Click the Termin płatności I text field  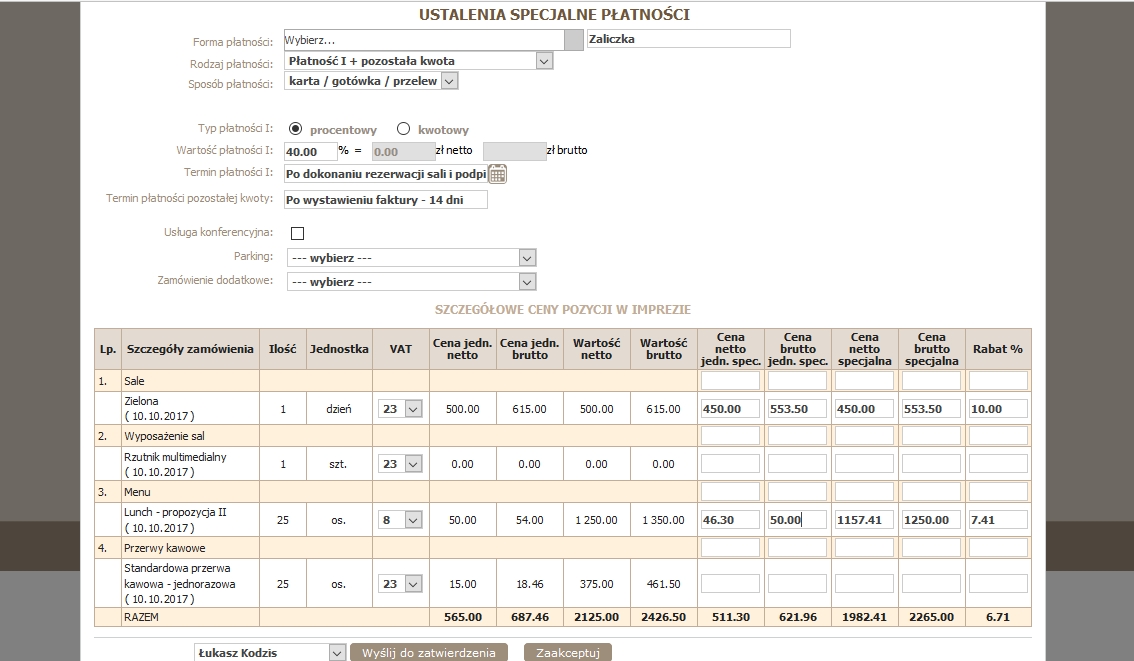tap(385, 174)
